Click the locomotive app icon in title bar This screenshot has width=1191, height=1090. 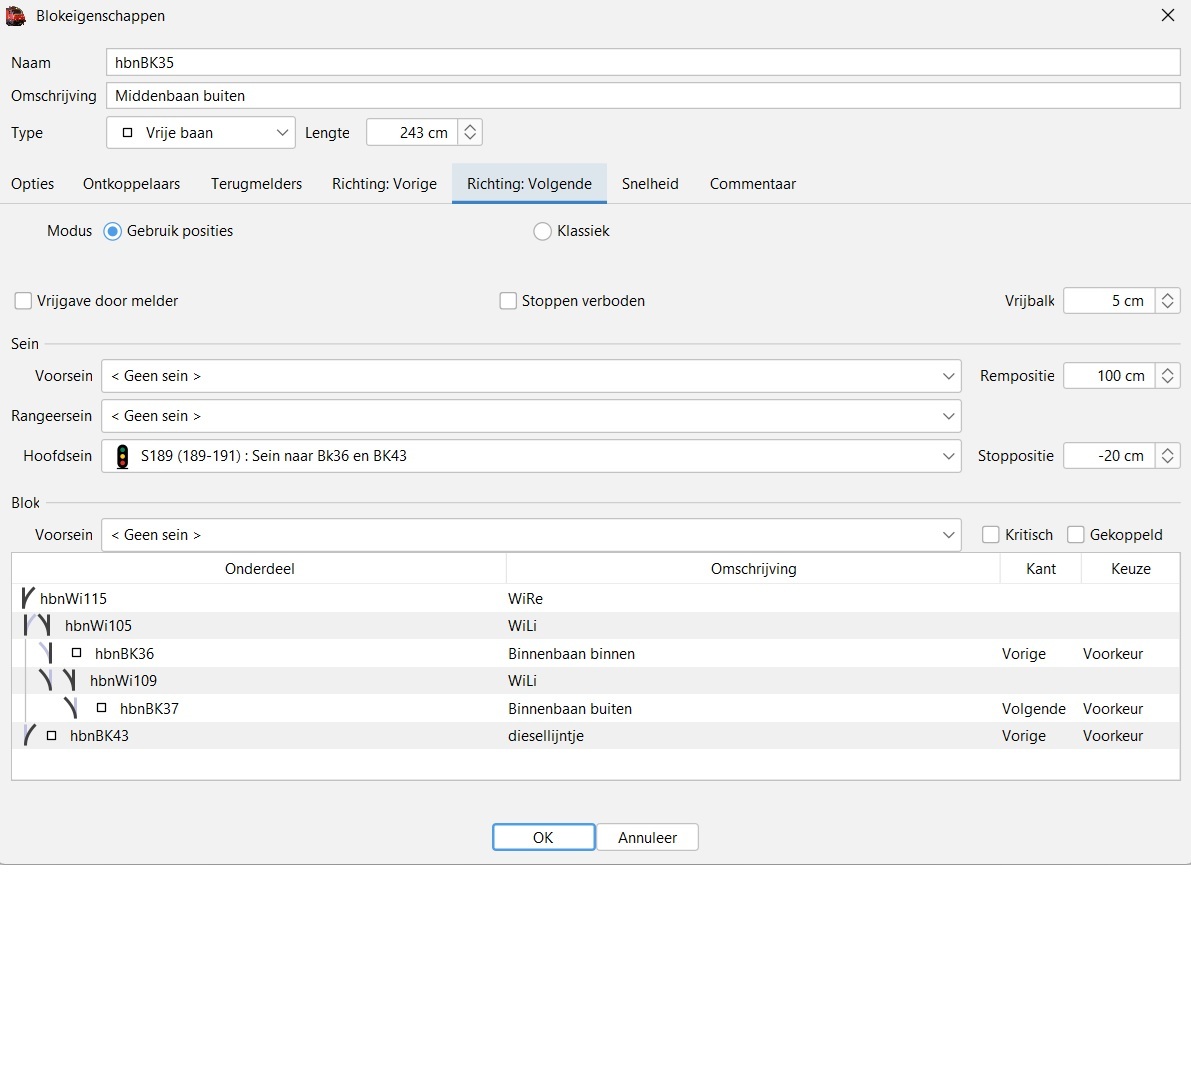pyautogui.click(x=16, y=16)
